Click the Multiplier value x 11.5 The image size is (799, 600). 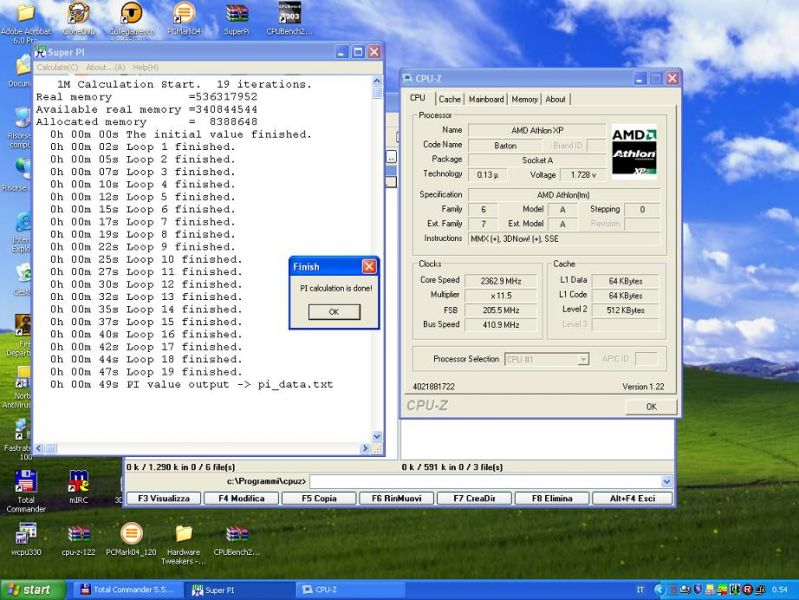[500, 296]
